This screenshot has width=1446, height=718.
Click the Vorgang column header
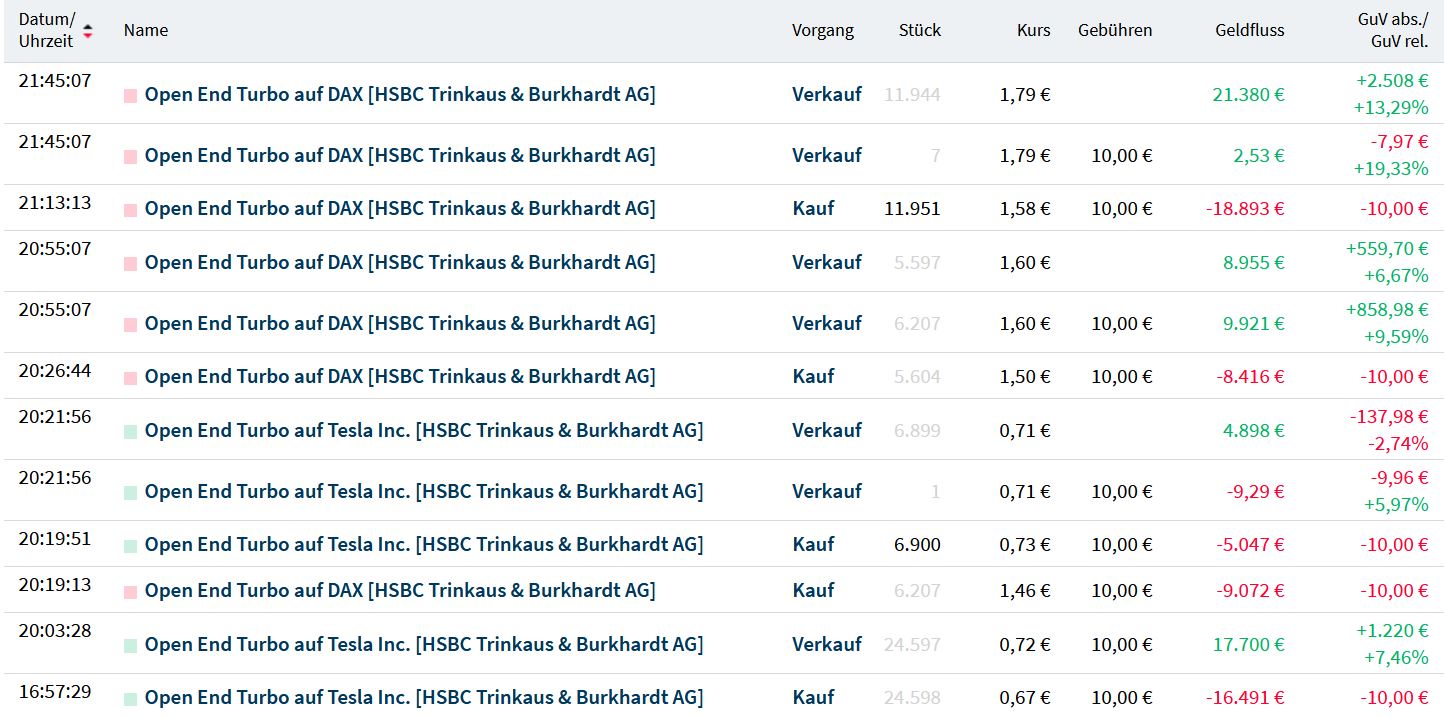(823, 30)
